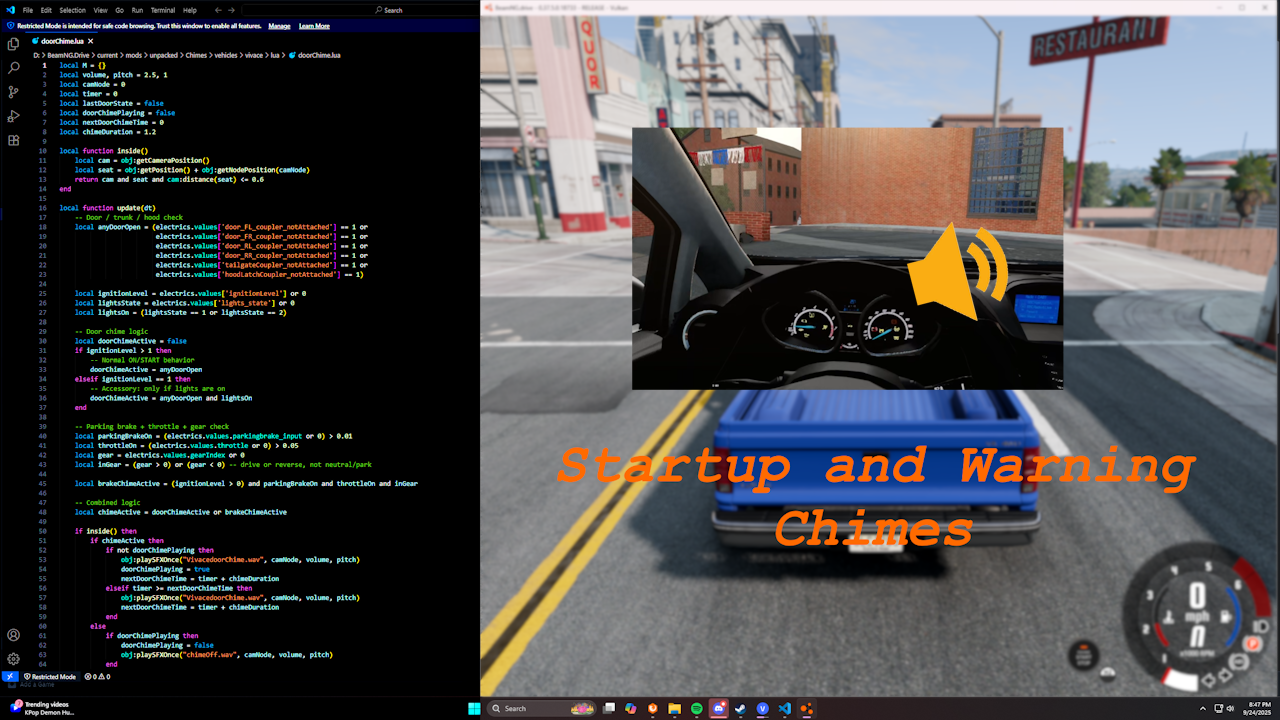This screenshot has height=720, width=1280.
Task: Click the Restricted Mode status bar button
Action: (50, 677)
